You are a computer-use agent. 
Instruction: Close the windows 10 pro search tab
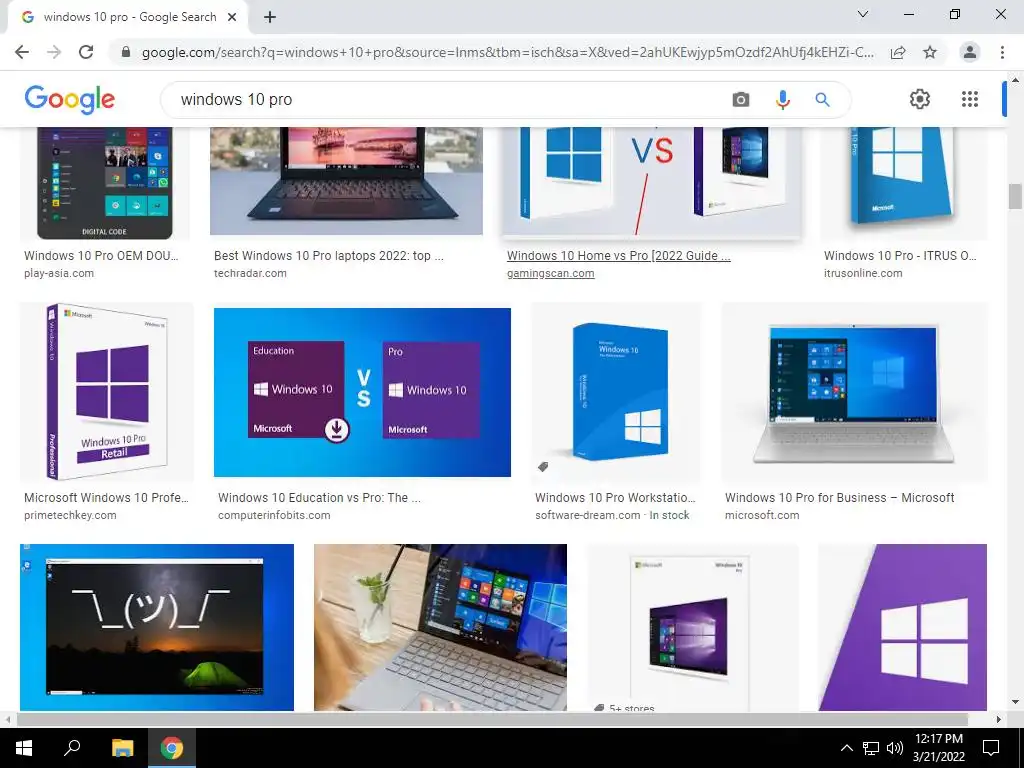232,17
